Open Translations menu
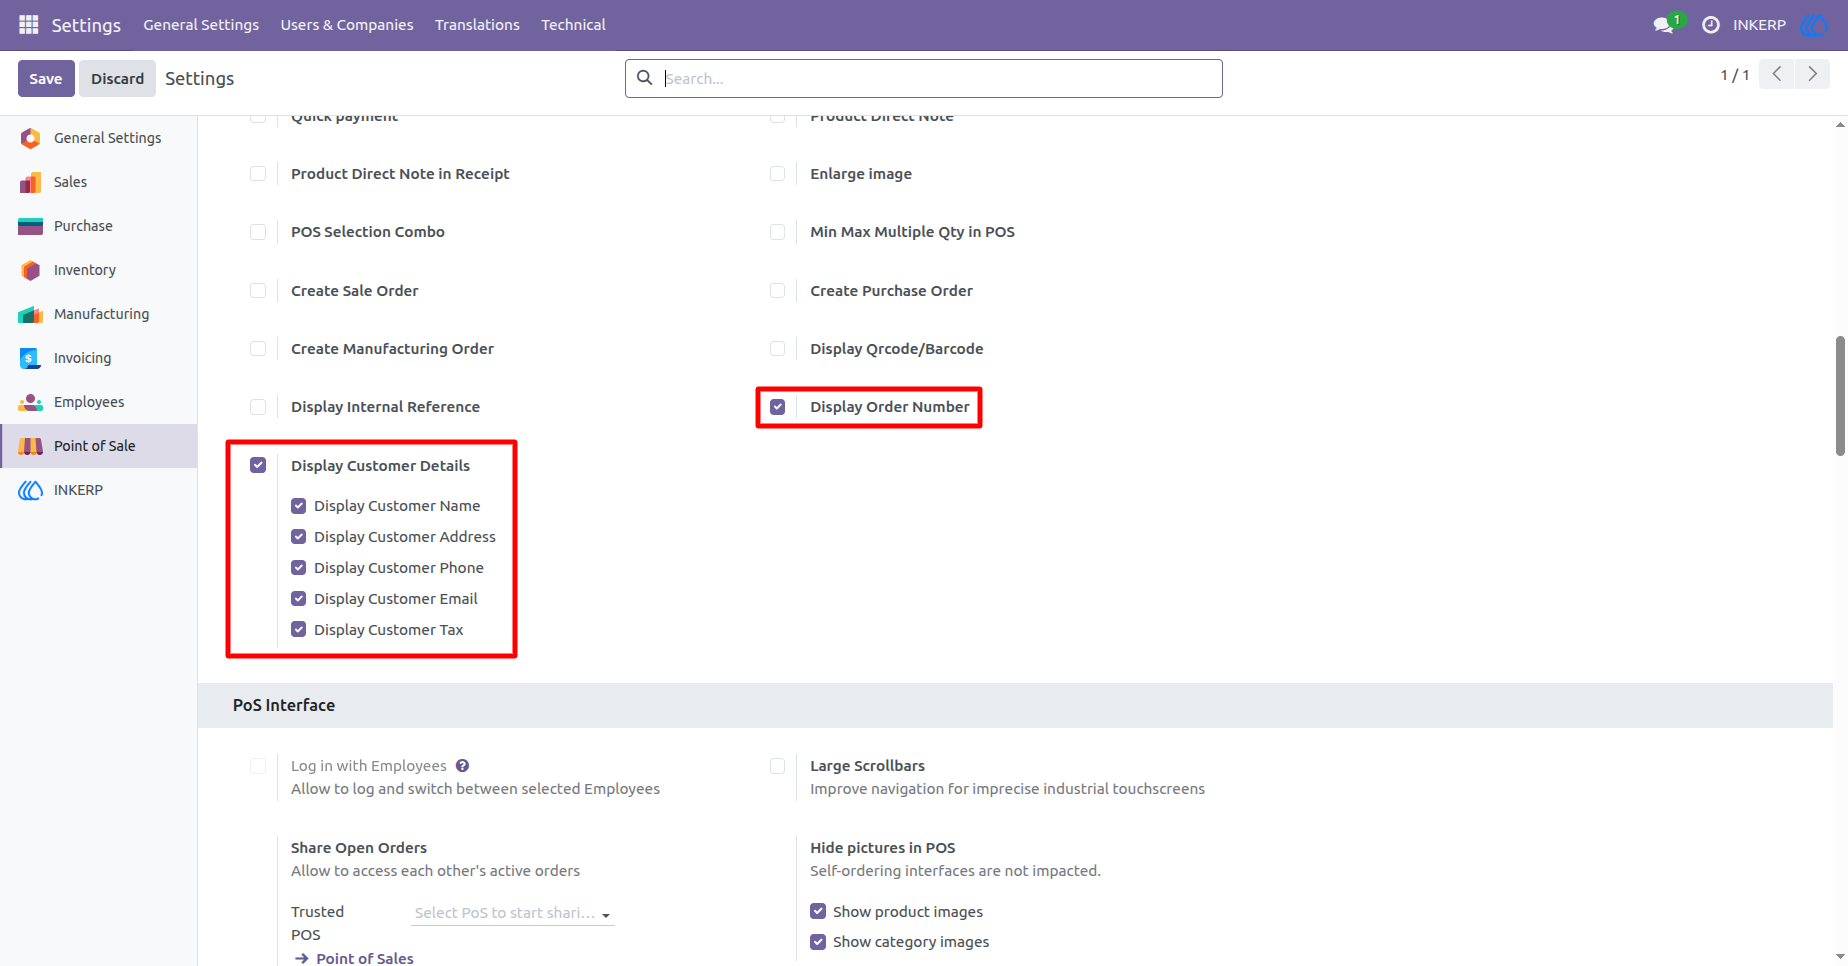Screen dimensions: 1848x966 pos(477,25)
